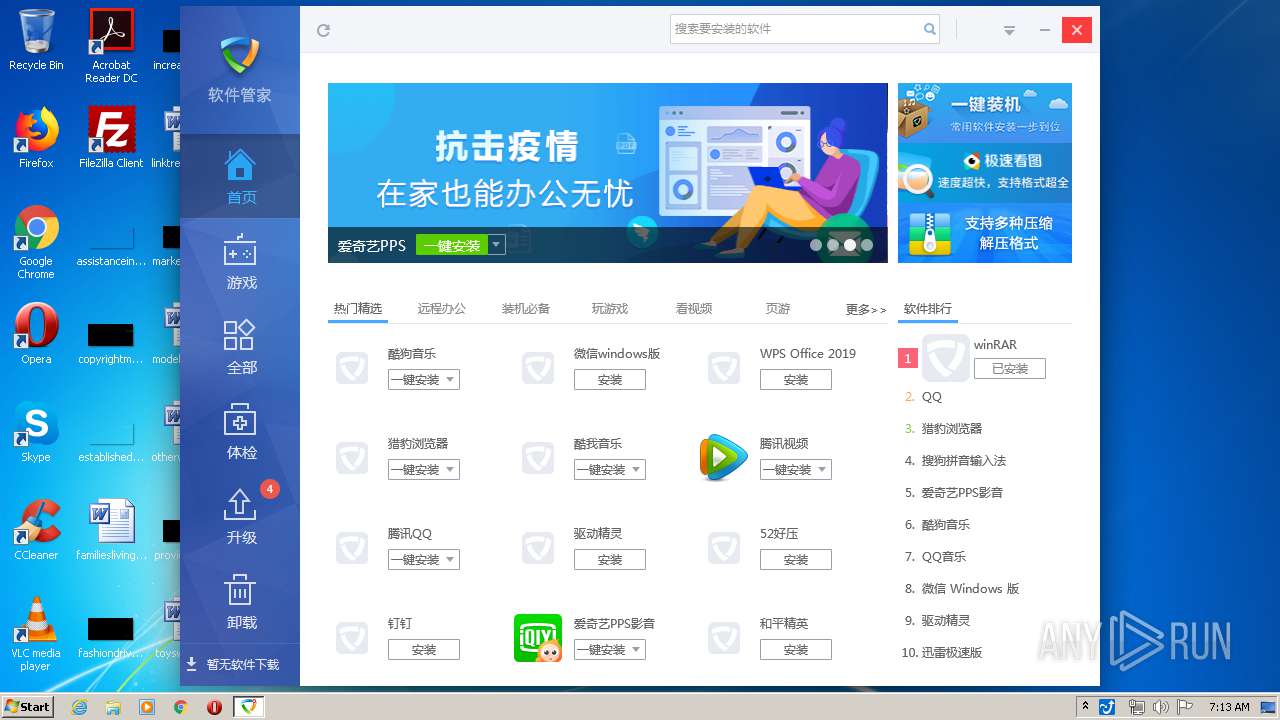Open the 升级 upgrade section
The height and width of the screenshot is (720, 1280).
[240, 517]
